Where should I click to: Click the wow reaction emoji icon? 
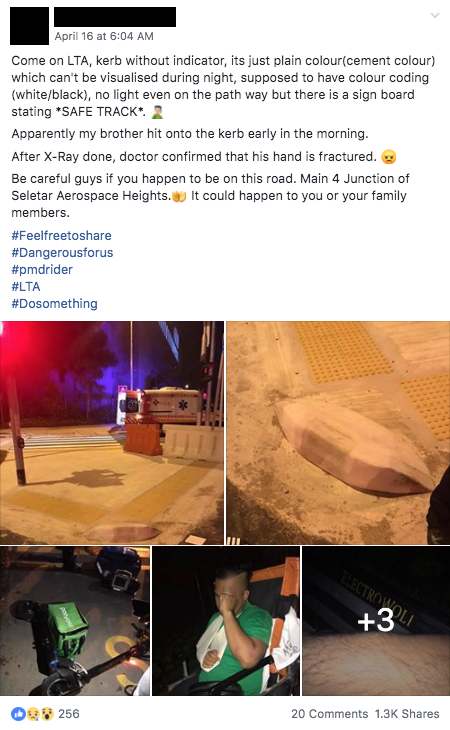[x=47, y=713]
